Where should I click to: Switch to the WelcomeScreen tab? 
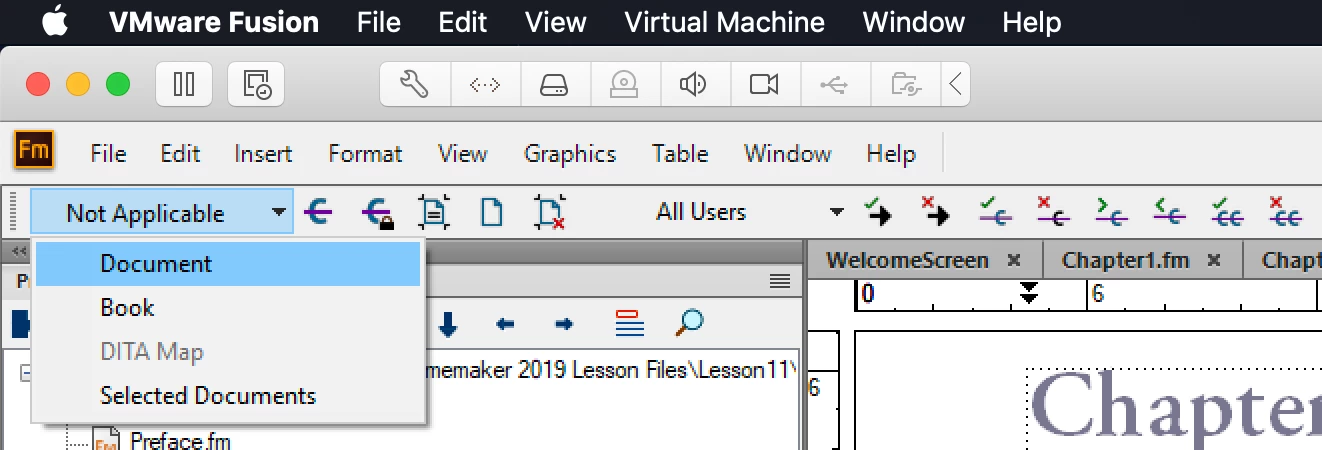pyautogui.click(x=908, y=261)
